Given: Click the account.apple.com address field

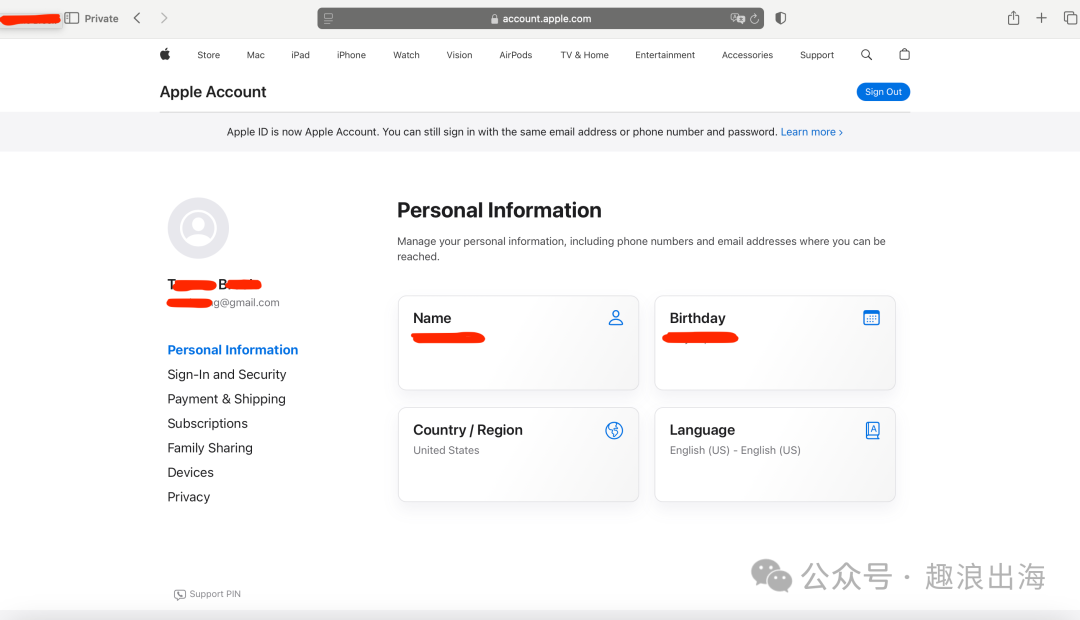Looking at the screenshot, I should coord(541,19).
